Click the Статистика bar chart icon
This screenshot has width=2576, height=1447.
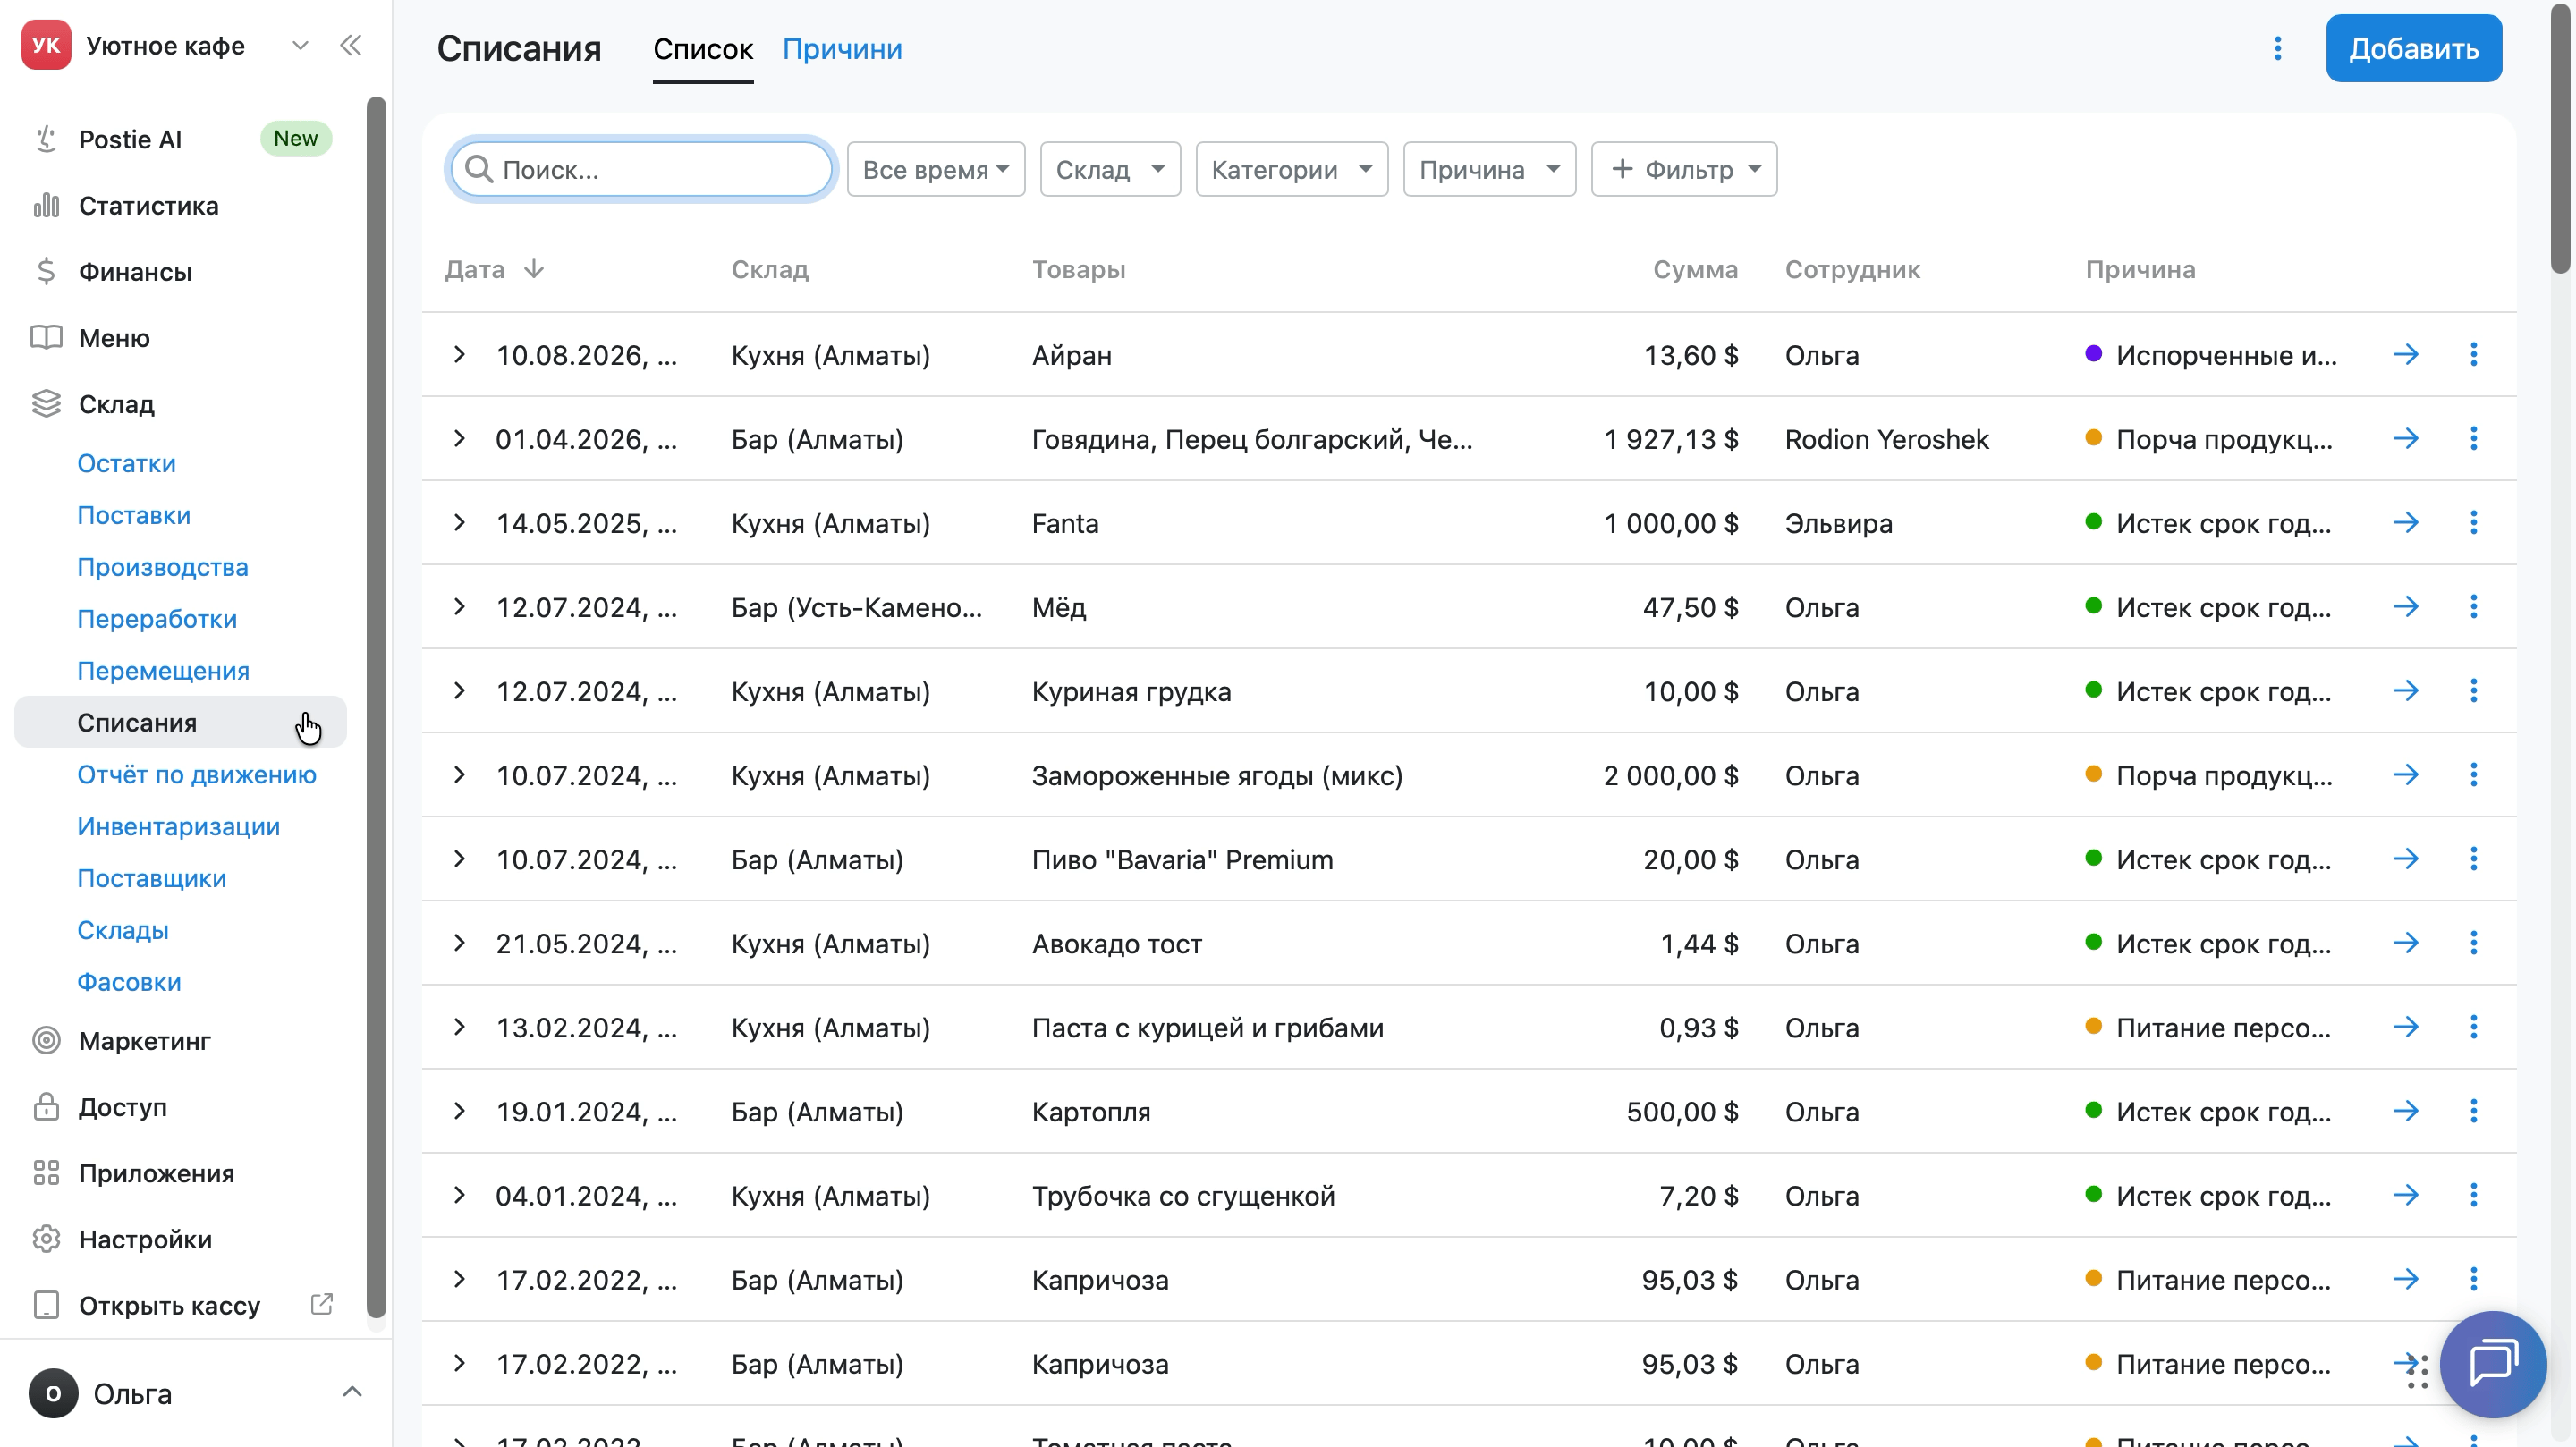point(46,205)
